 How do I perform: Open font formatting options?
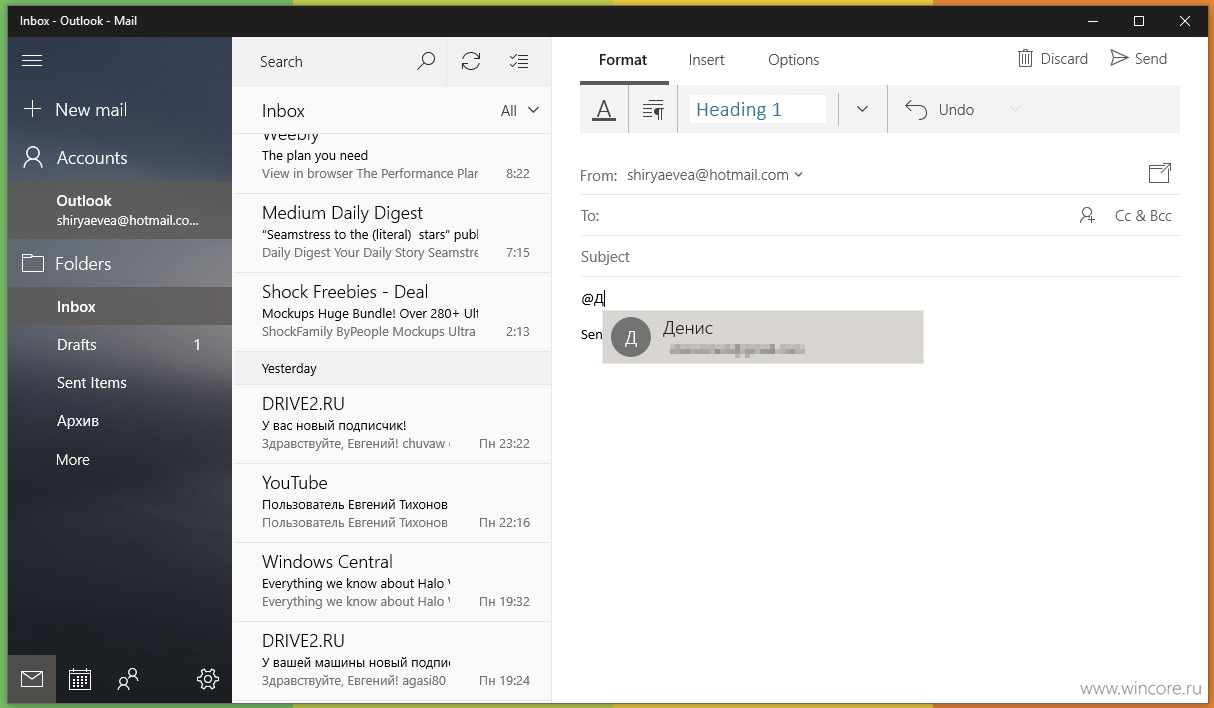[604, 110]
